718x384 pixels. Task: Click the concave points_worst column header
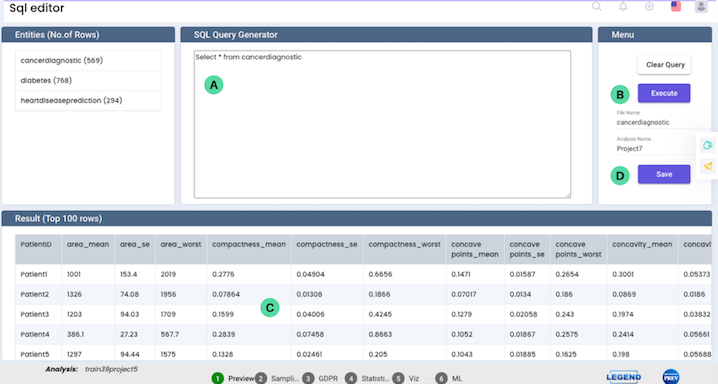pos(578,249)
